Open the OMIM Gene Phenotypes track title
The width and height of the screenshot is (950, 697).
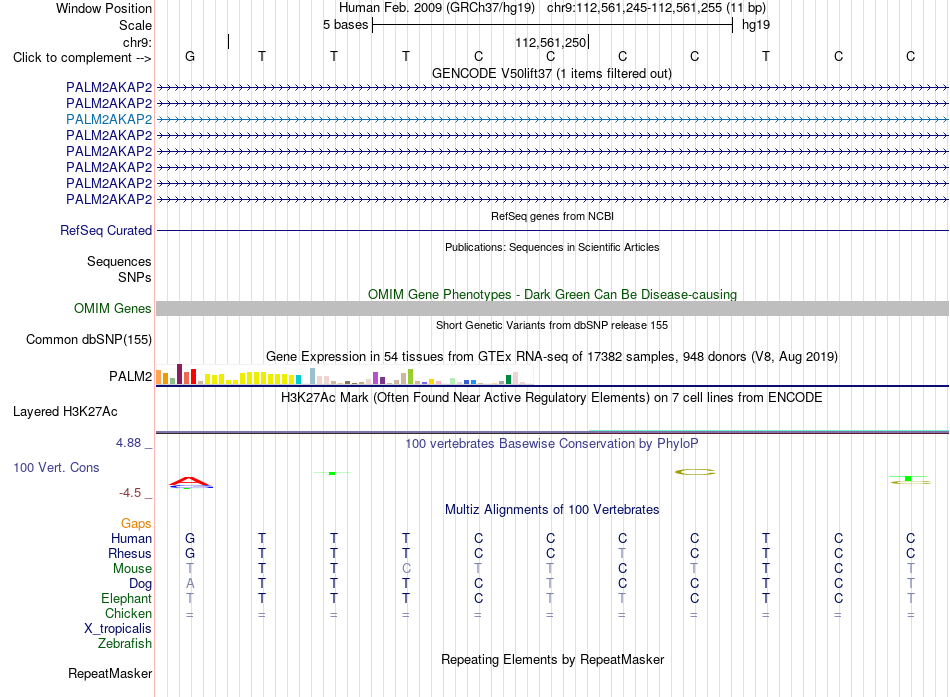coord(552,295)
